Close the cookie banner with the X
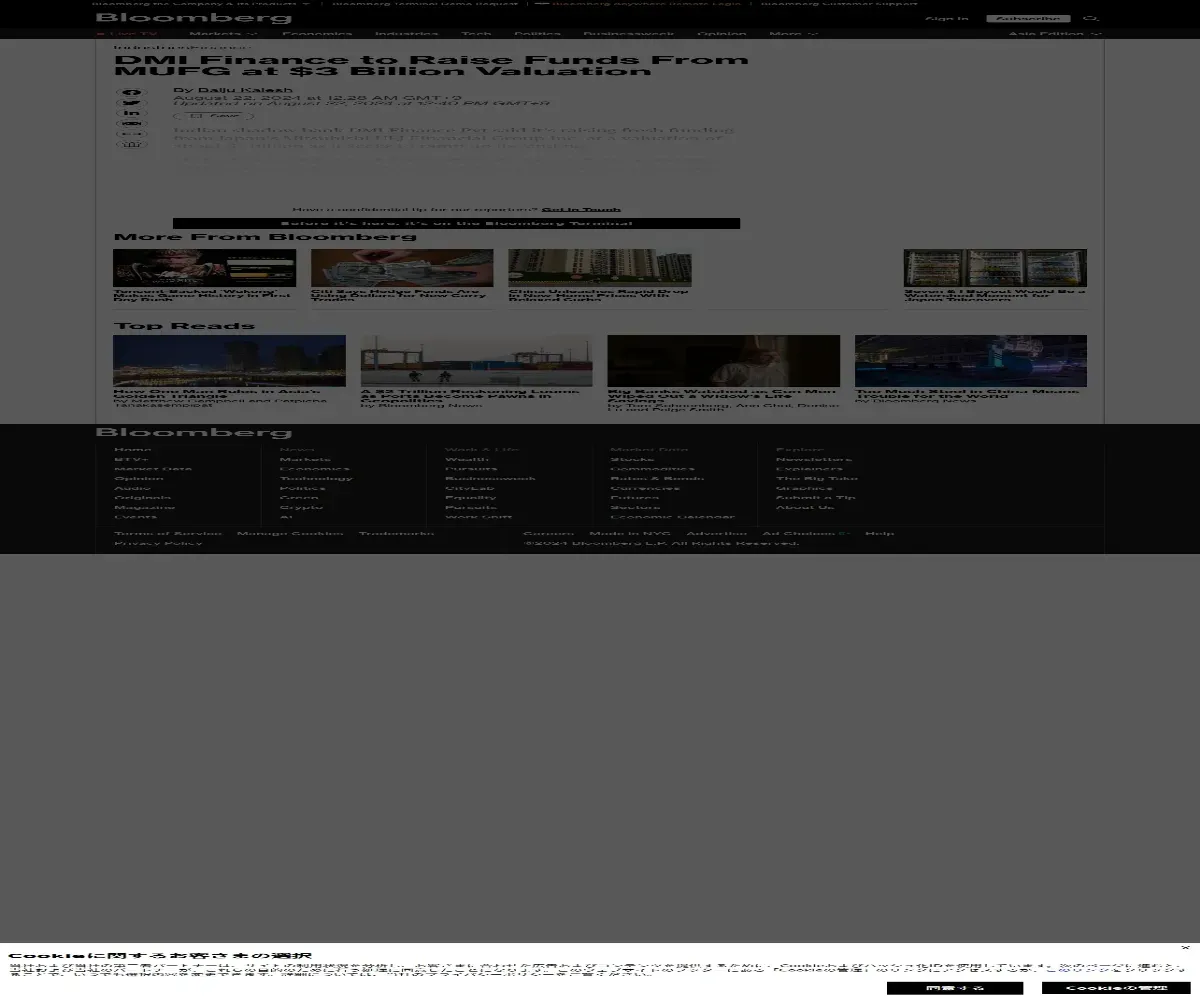This screenshot has width=1200, height=1000. pyautogui.click(x=1185, y=948)
